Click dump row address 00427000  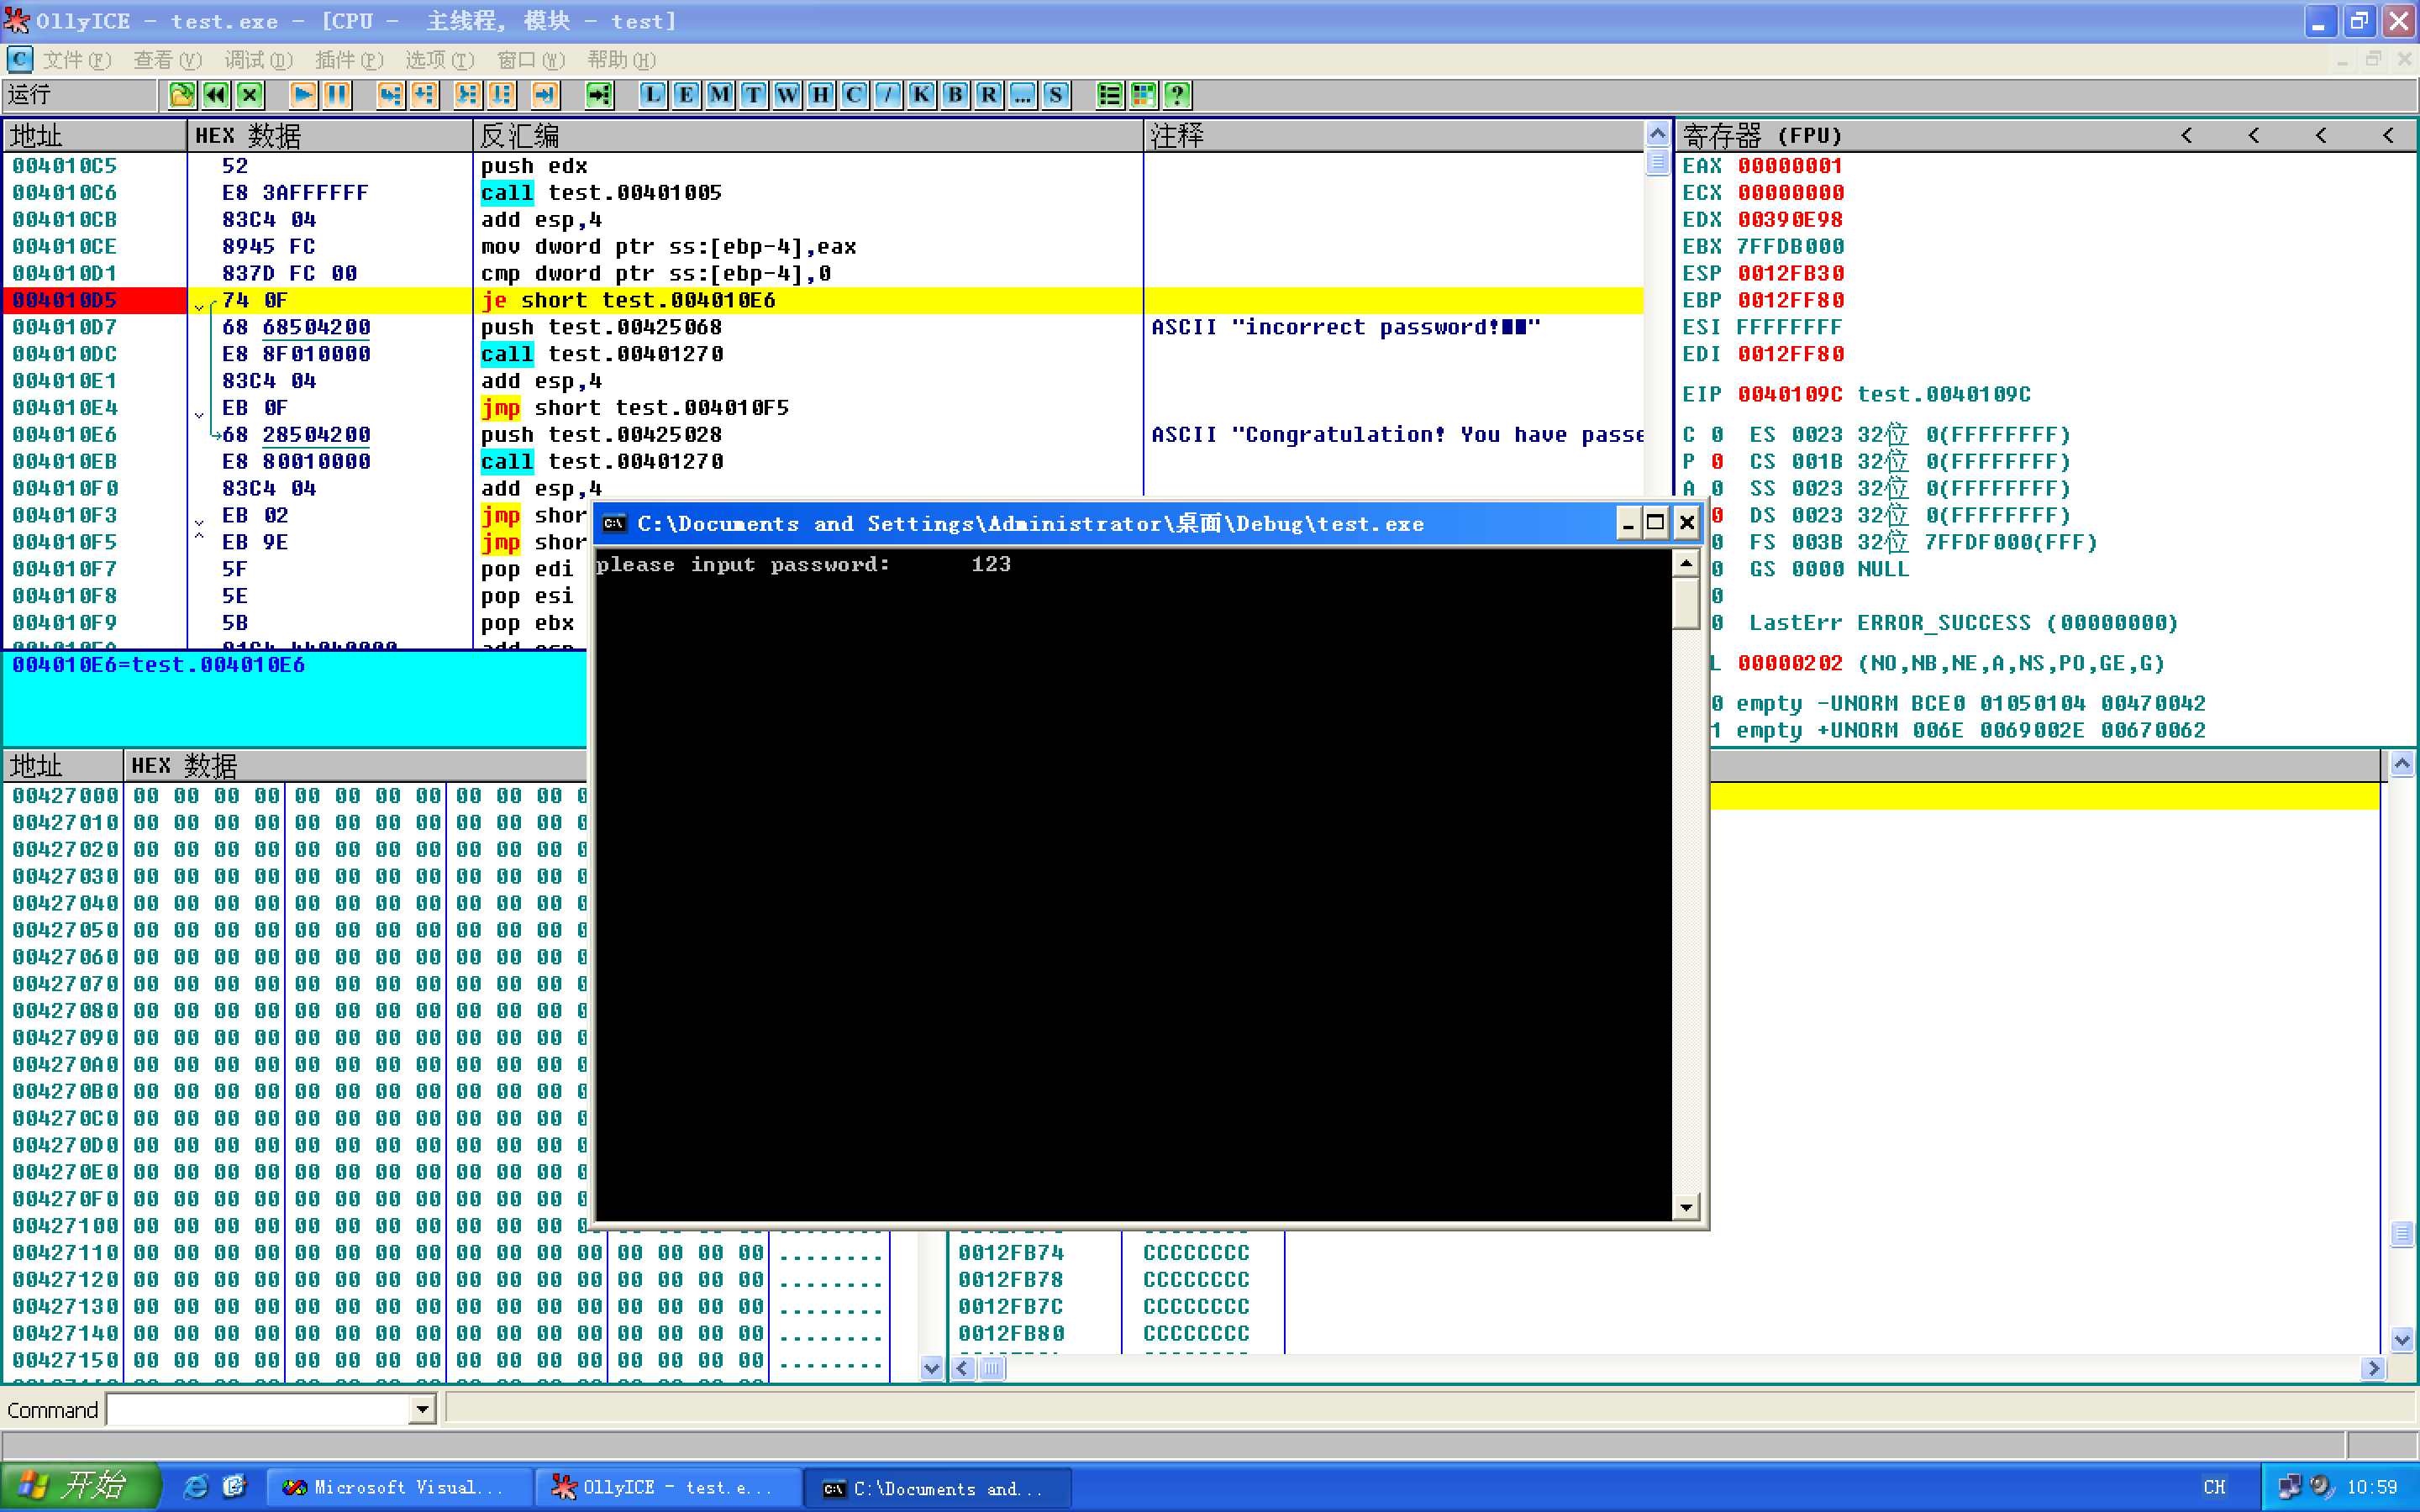point(65,796)
